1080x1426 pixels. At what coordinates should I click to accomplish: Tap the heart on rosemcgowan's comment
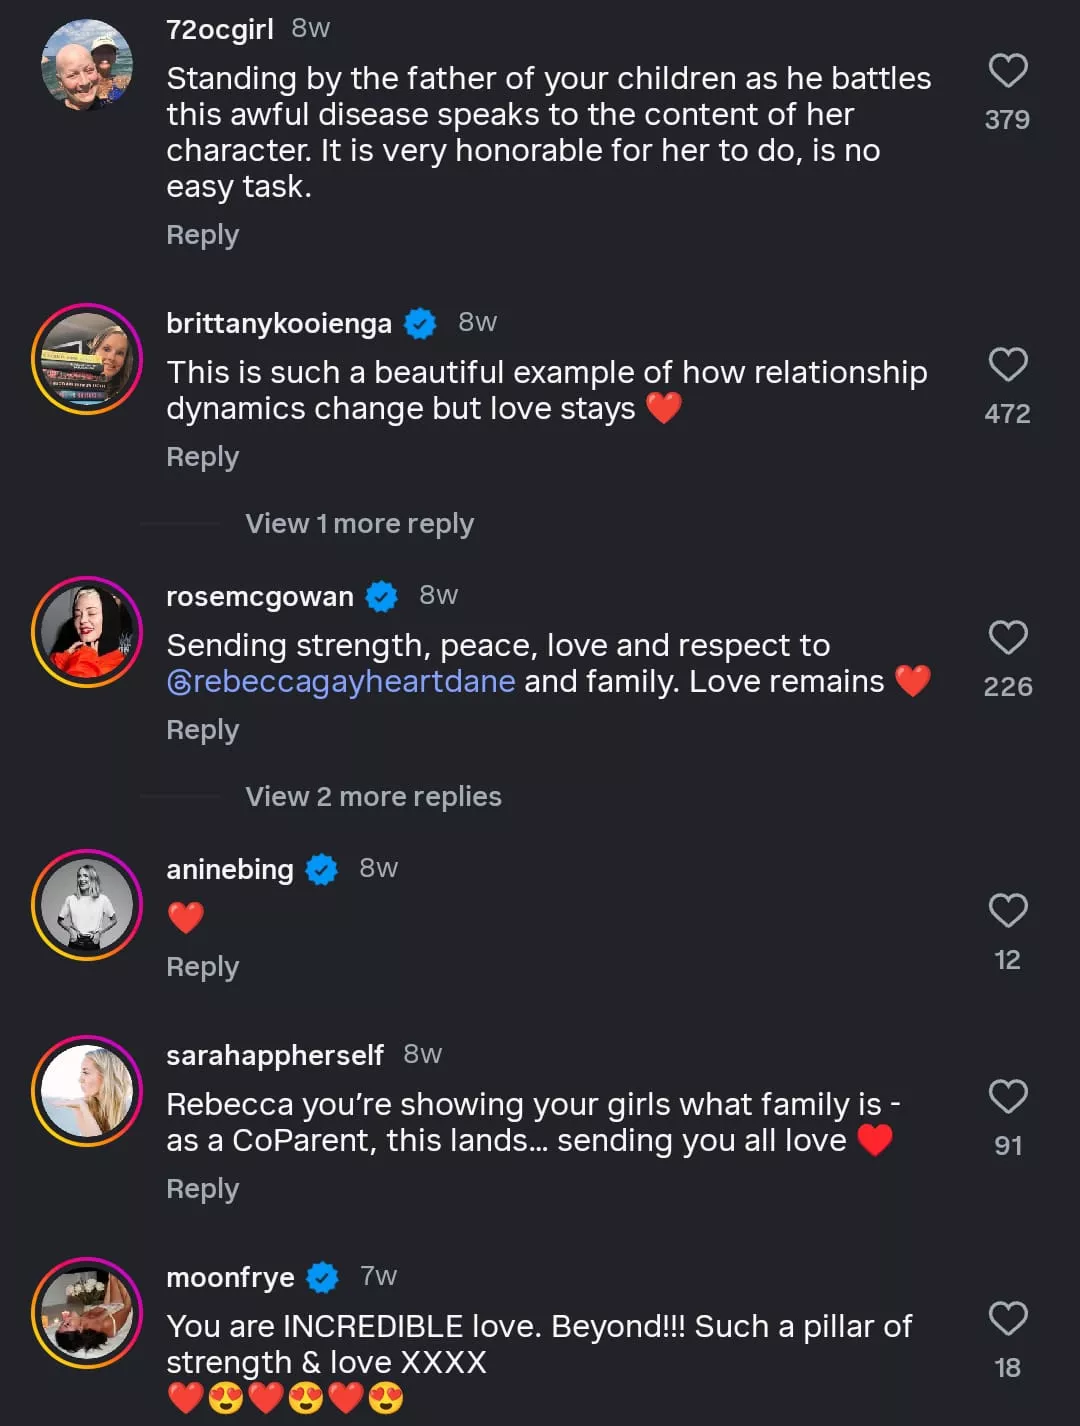point(1007,638)
